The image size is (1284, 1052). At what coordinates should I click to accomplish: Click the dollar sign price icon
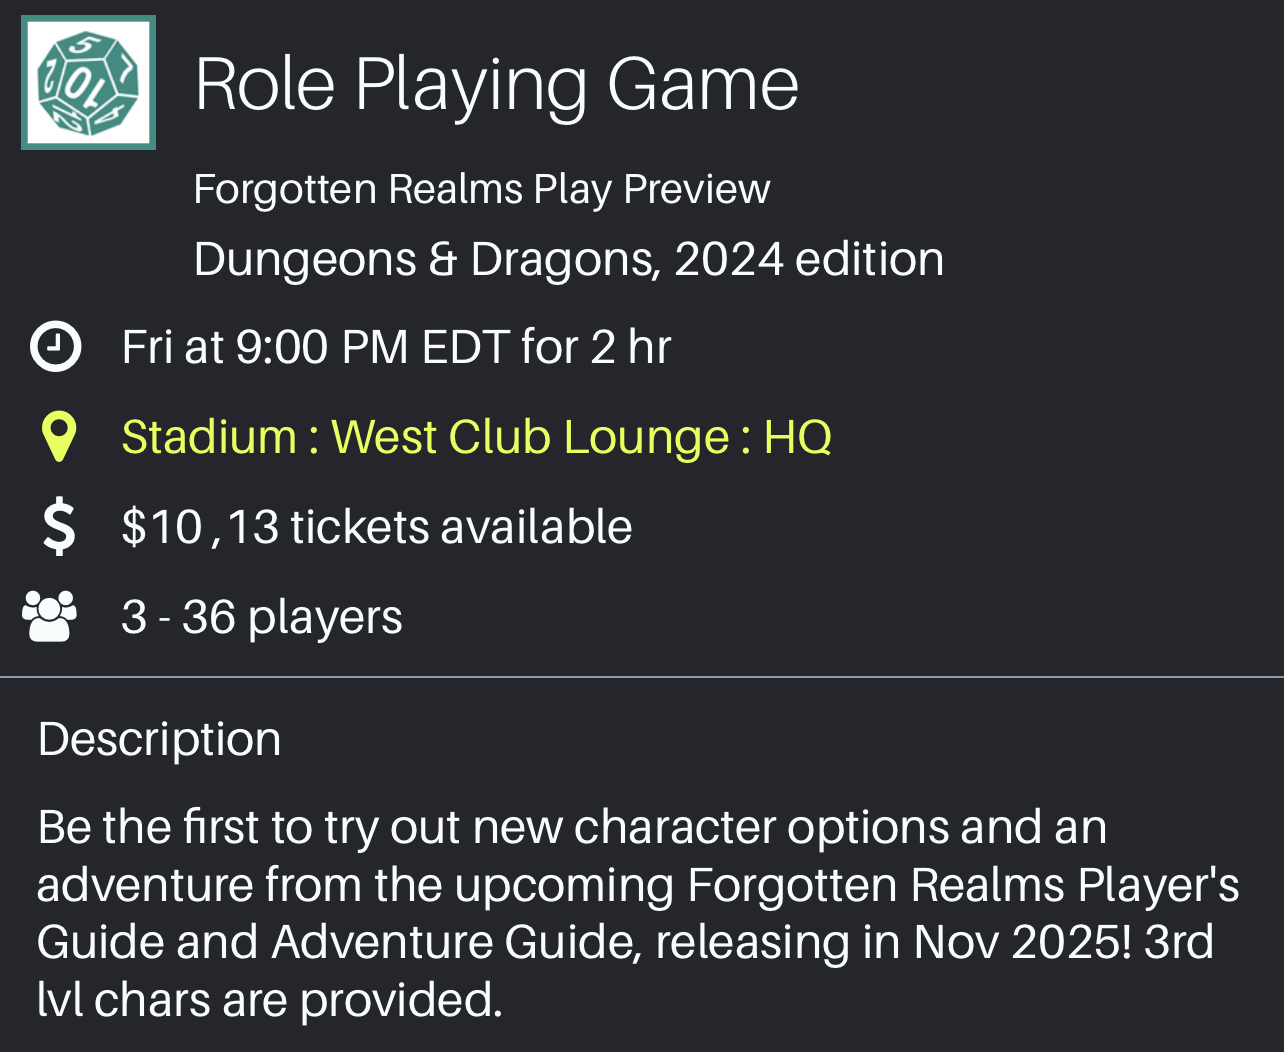pos(59,527)
